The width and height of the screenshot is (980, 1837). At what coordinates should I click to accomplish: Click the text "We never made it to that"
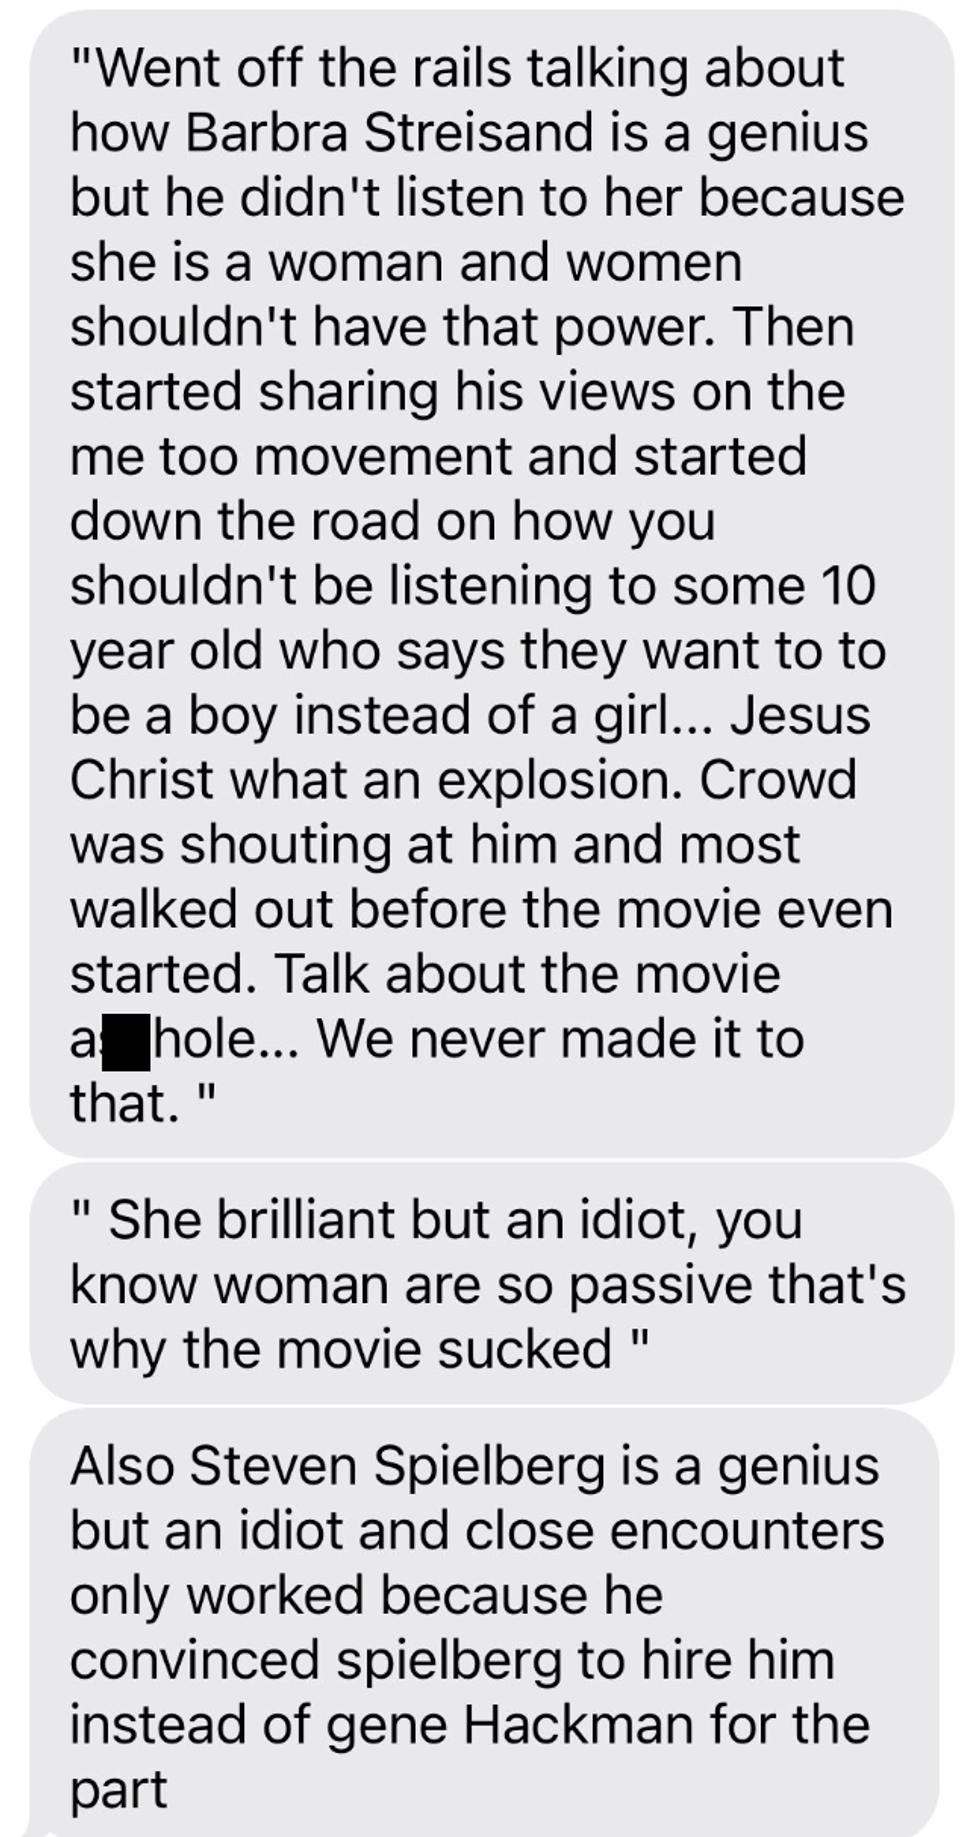[x=437, y=1071]
